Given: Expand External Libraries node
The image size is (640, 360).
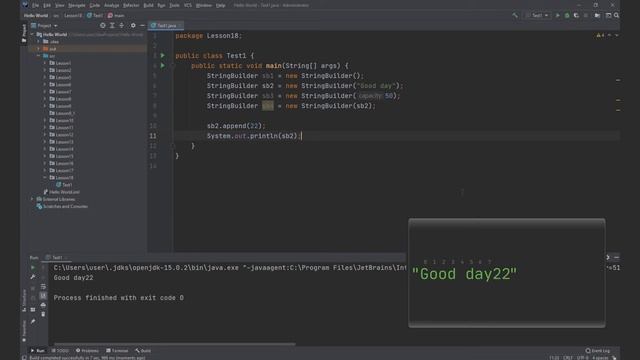Looking at the screenshot, I should click(x=32, y=199).
